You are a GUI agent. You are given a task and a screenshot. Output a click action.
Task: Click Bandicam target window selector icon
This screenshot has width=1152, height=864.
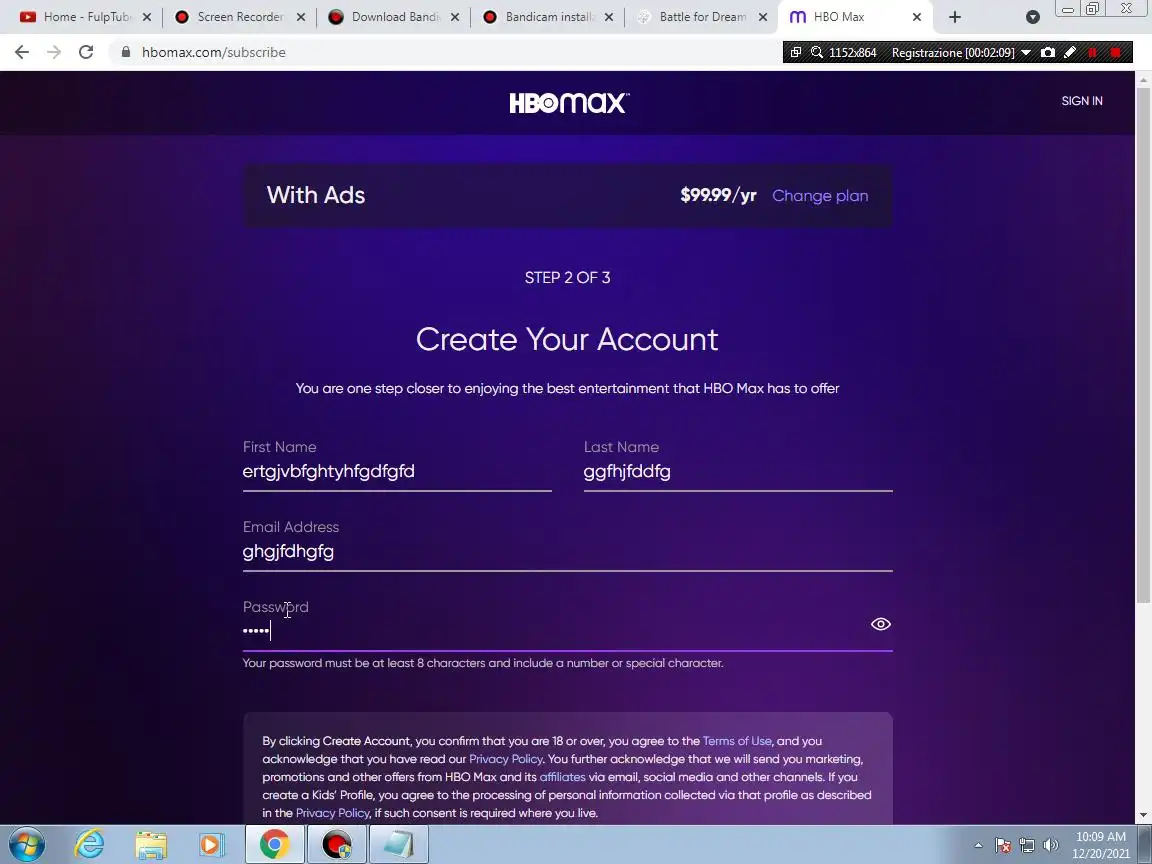(796, 52)
